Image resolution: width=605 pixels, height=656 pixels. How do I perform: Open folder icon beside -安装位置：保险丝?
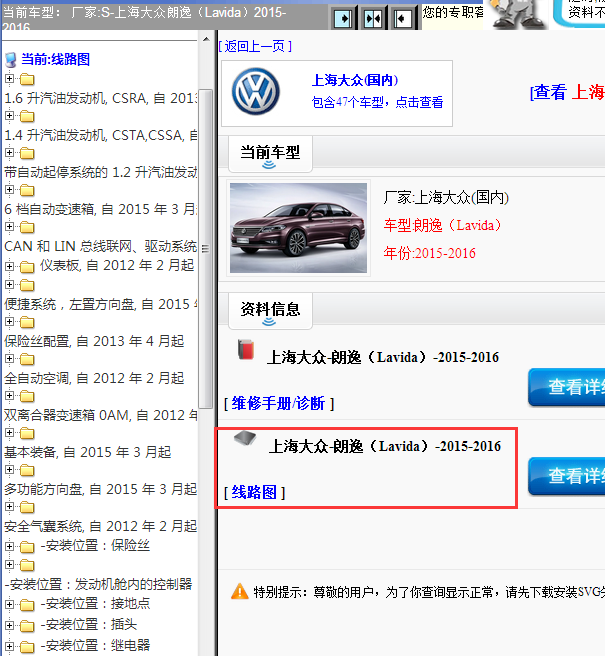[27, 547]
